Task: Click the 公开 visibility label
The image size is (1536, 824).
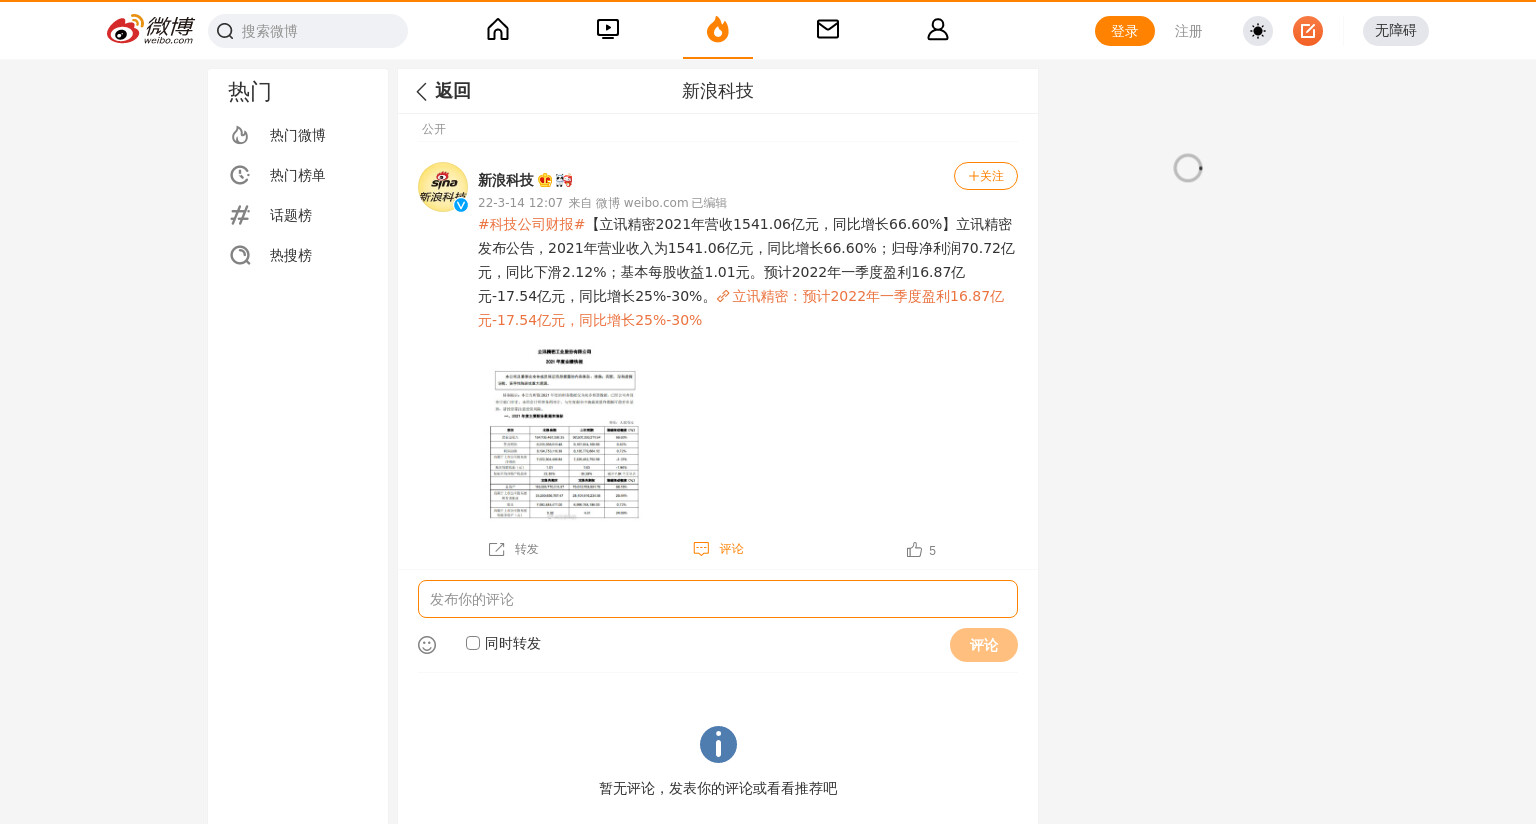Action: pos(434,129)
